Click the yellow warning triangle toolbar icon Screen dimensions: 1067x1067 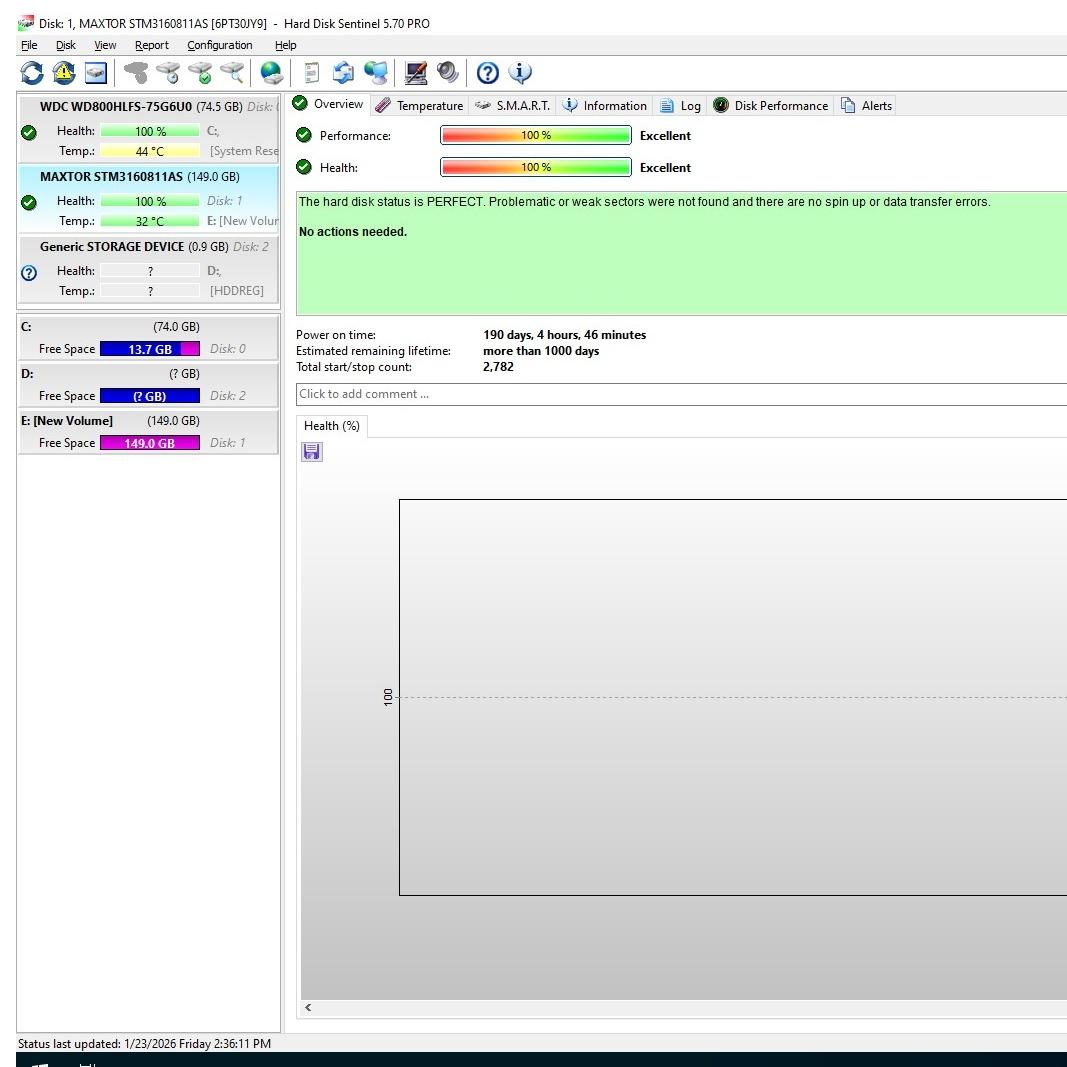click(64, 72)
